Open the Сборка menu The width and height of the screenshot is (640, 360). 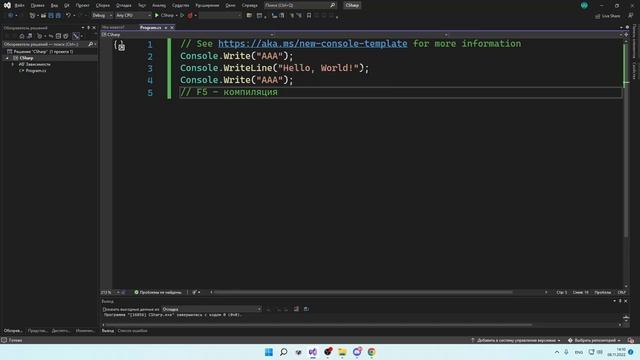[x=102, y=5]
